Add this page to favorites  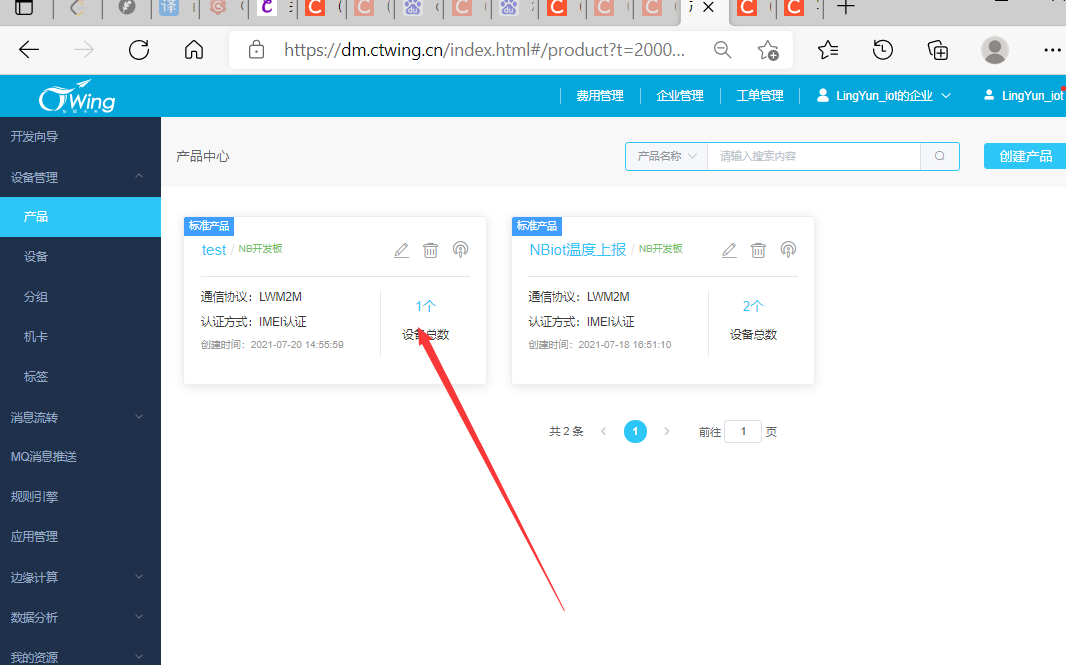[768, 50]
